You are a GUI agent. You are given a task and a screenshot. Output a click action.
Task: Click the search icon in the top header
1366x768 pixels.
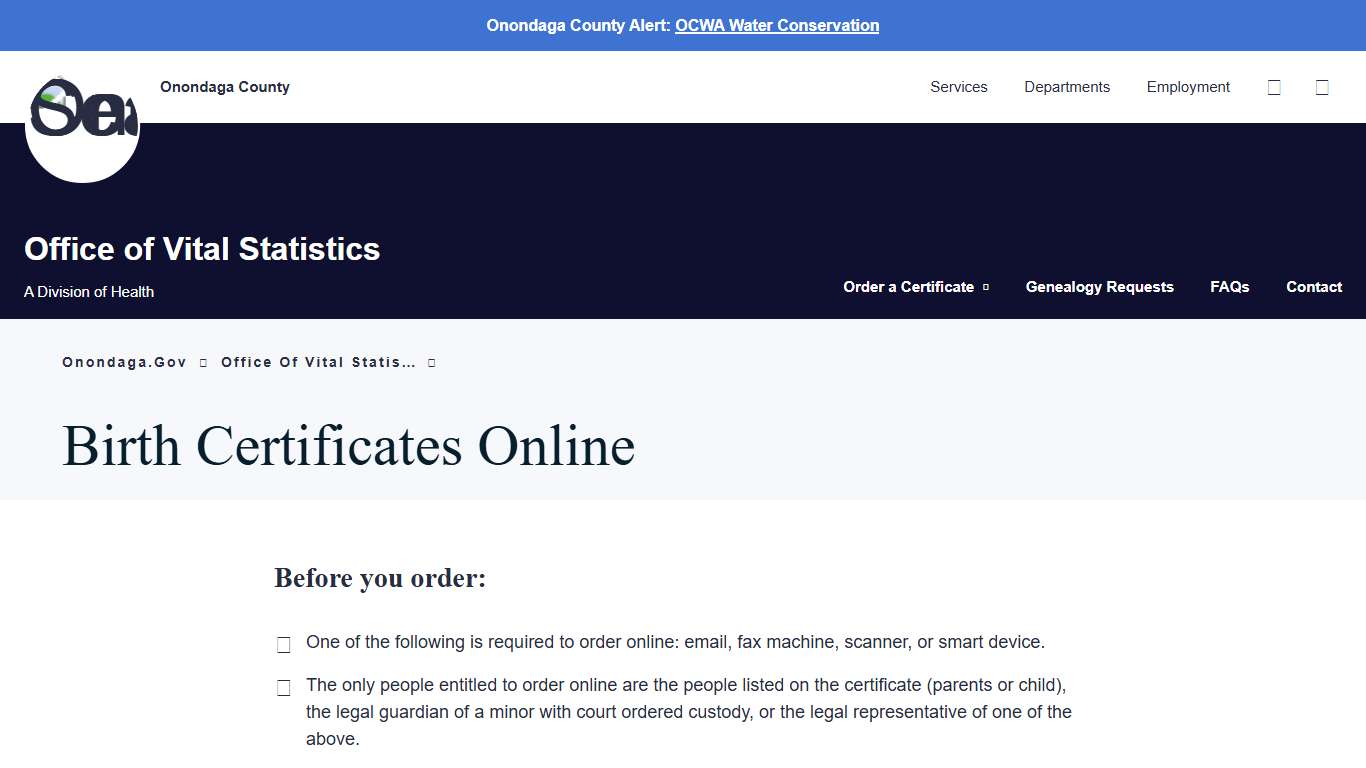1273,87
